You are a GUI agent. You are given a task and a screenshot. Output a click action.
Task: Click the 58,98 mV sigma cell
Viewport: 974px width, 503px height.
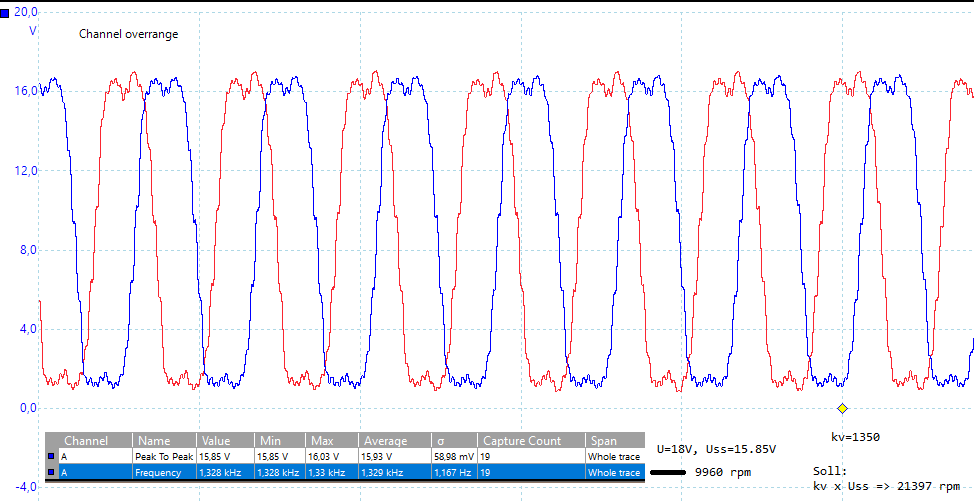coord(455,456)
